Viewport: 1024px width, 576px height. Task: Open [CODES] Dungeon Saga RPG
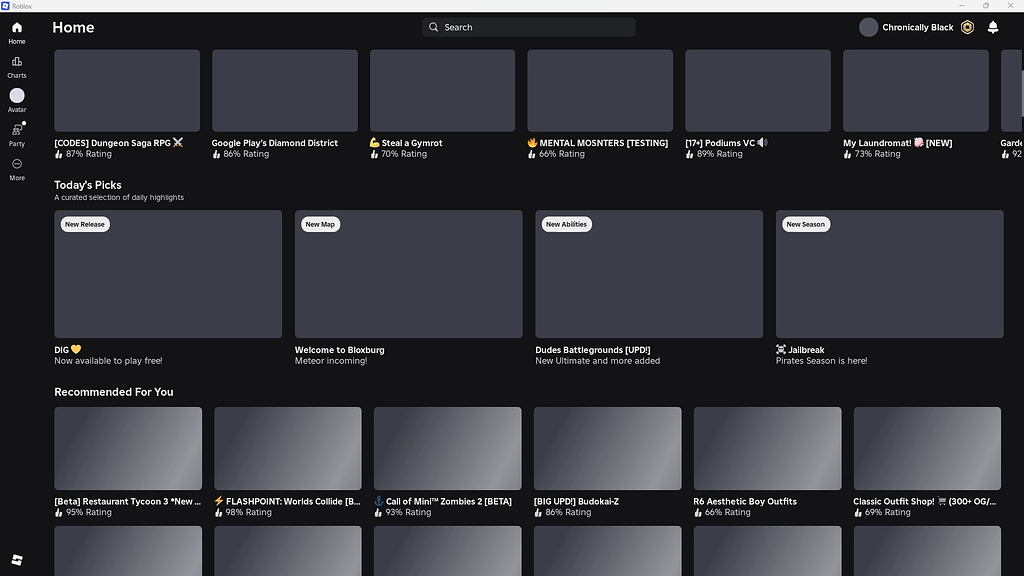126,90
